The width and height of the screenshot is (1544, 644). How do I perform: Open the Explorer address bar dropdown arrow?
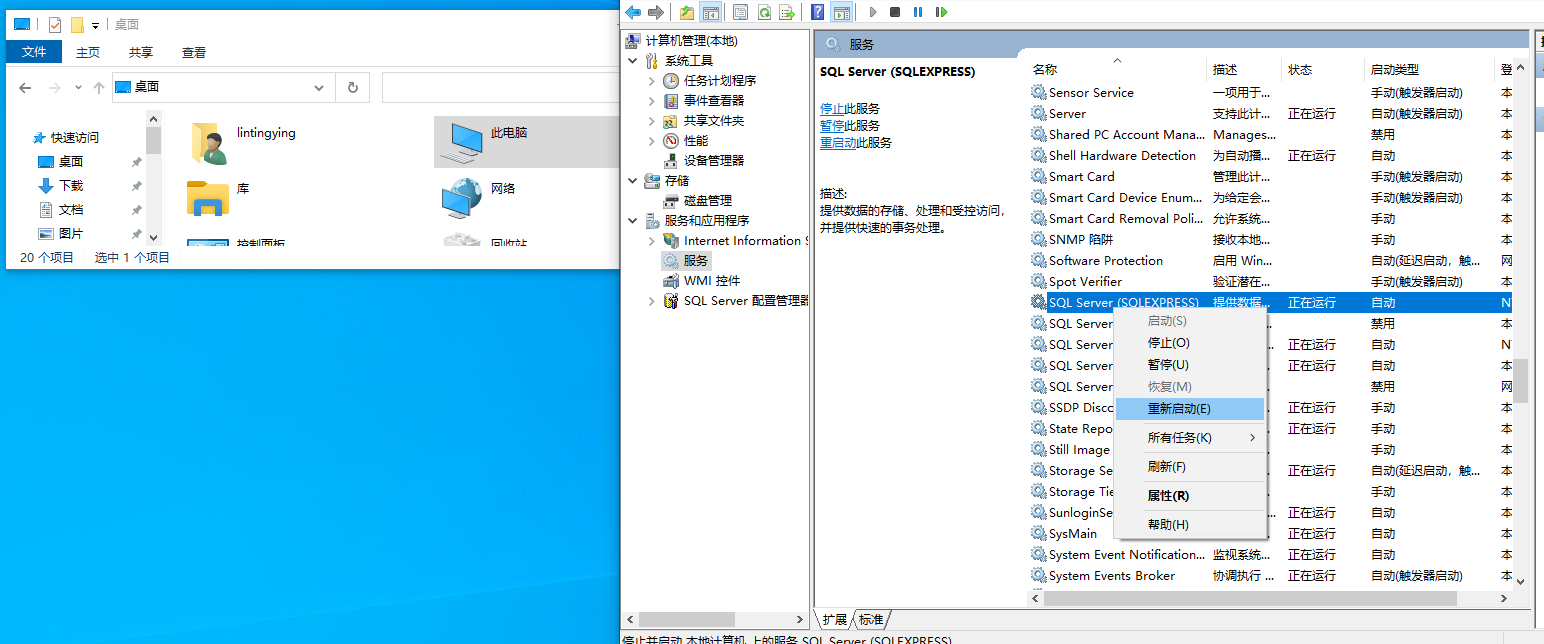[319, 87]
